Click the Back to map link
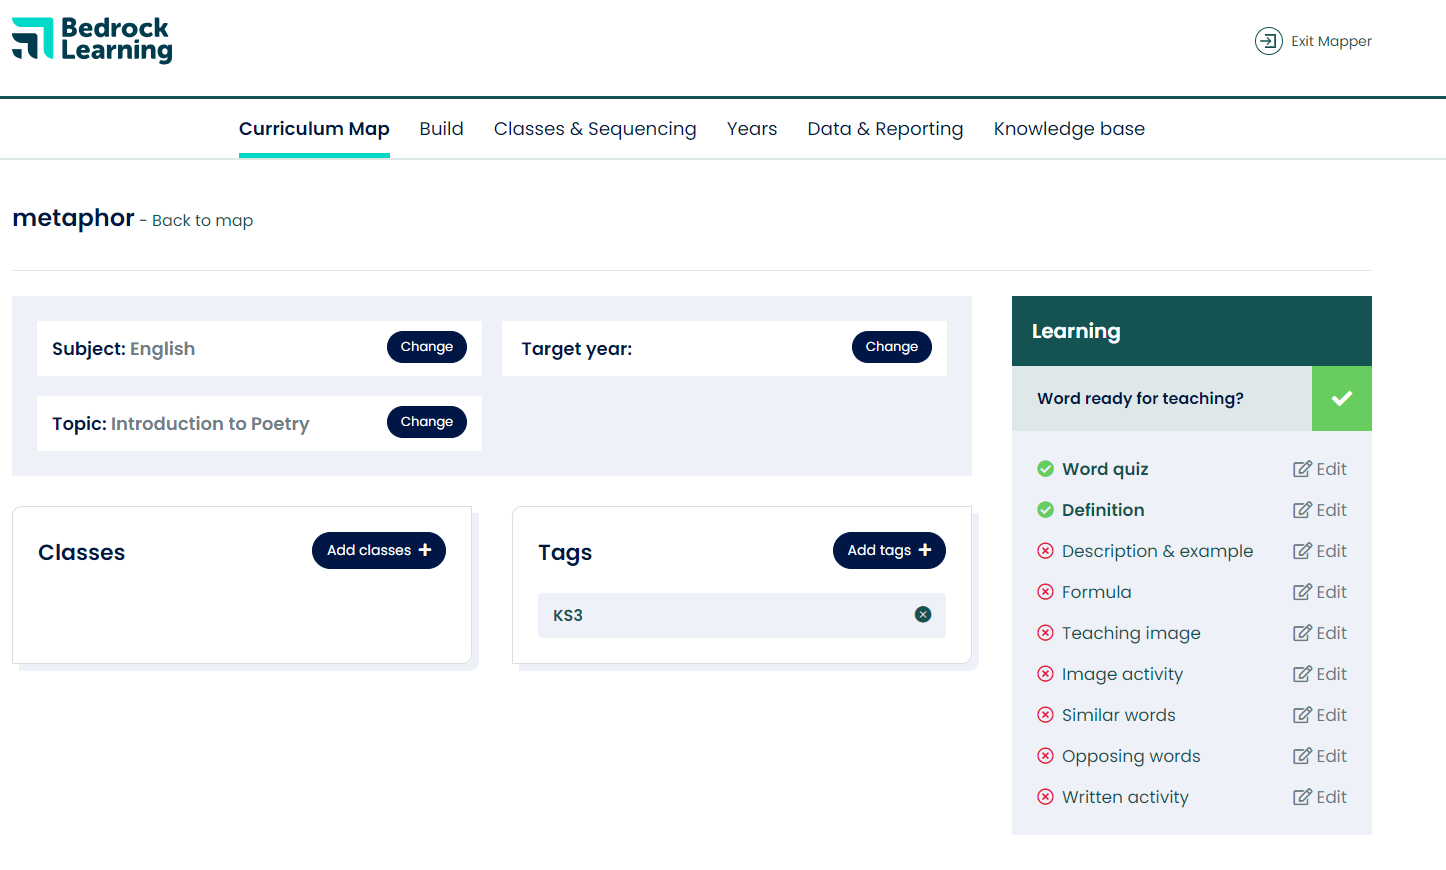 click(x=202, y=221)
